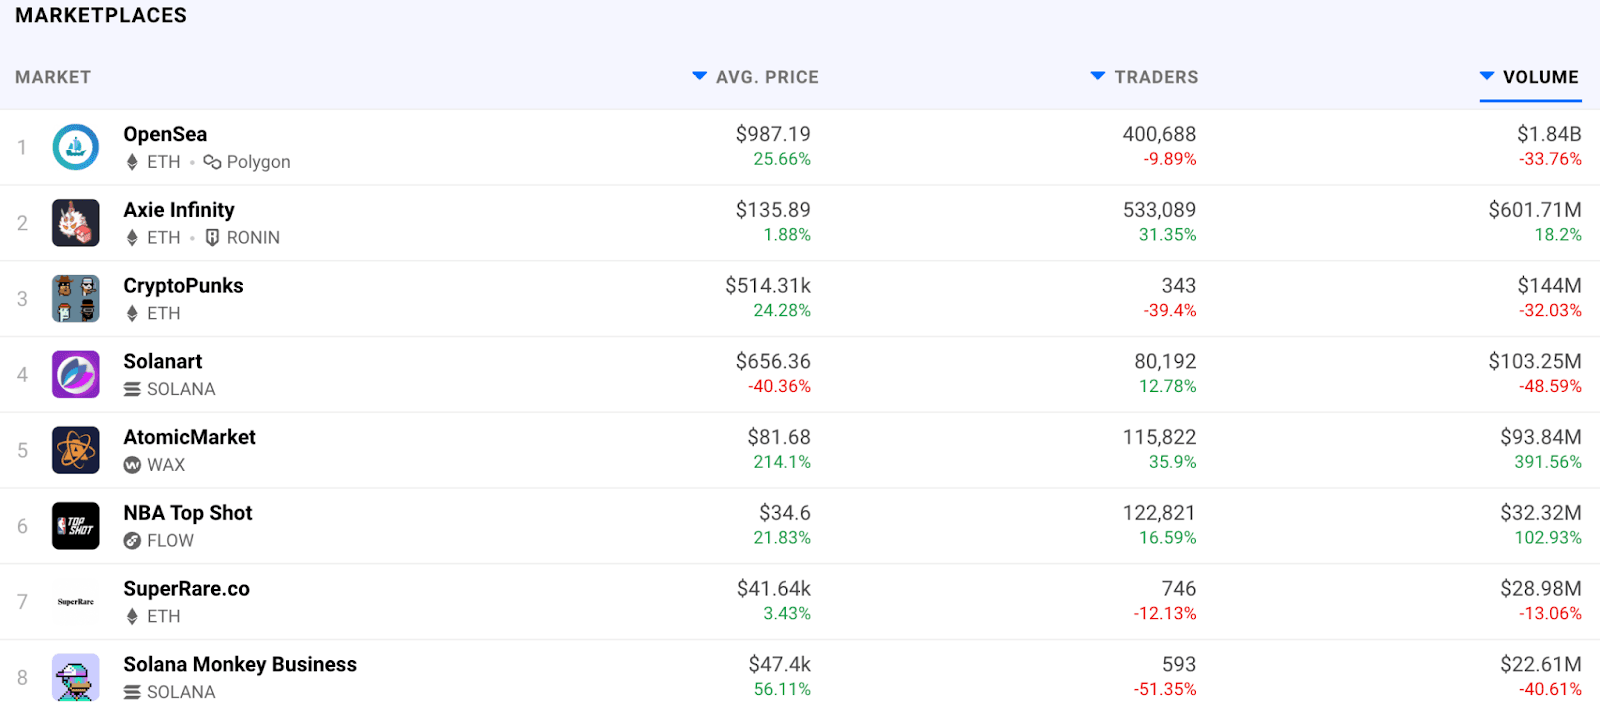This screenshot has width=1600, height=710.
Task: Click the NBA Top Shot logo
Action: point(76,526)
